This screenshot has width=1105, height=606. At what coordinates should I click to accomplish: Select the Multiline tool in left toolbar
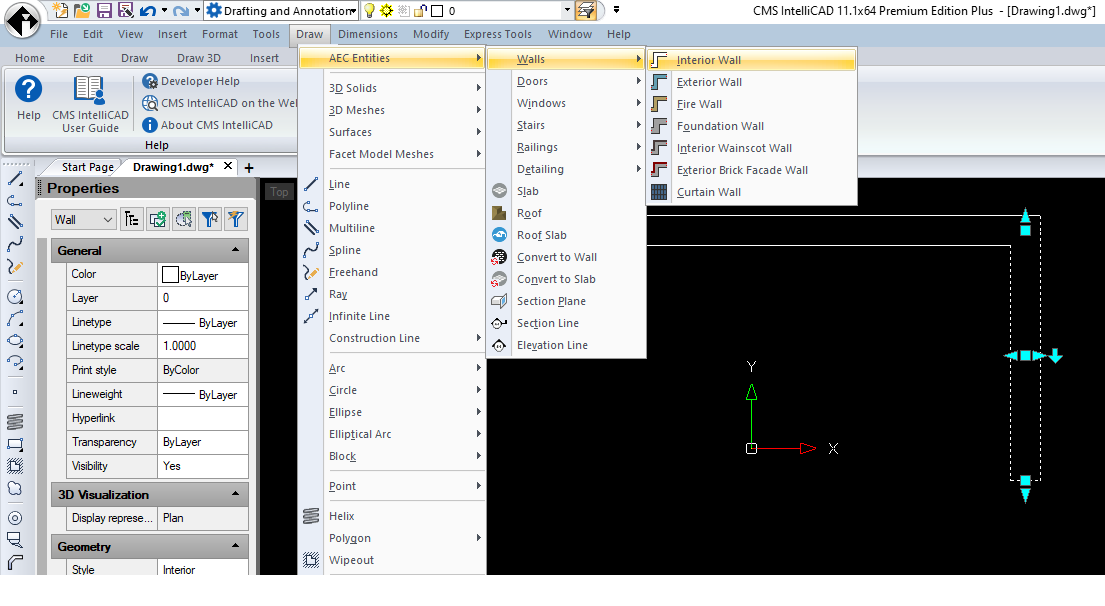point(15,222)
